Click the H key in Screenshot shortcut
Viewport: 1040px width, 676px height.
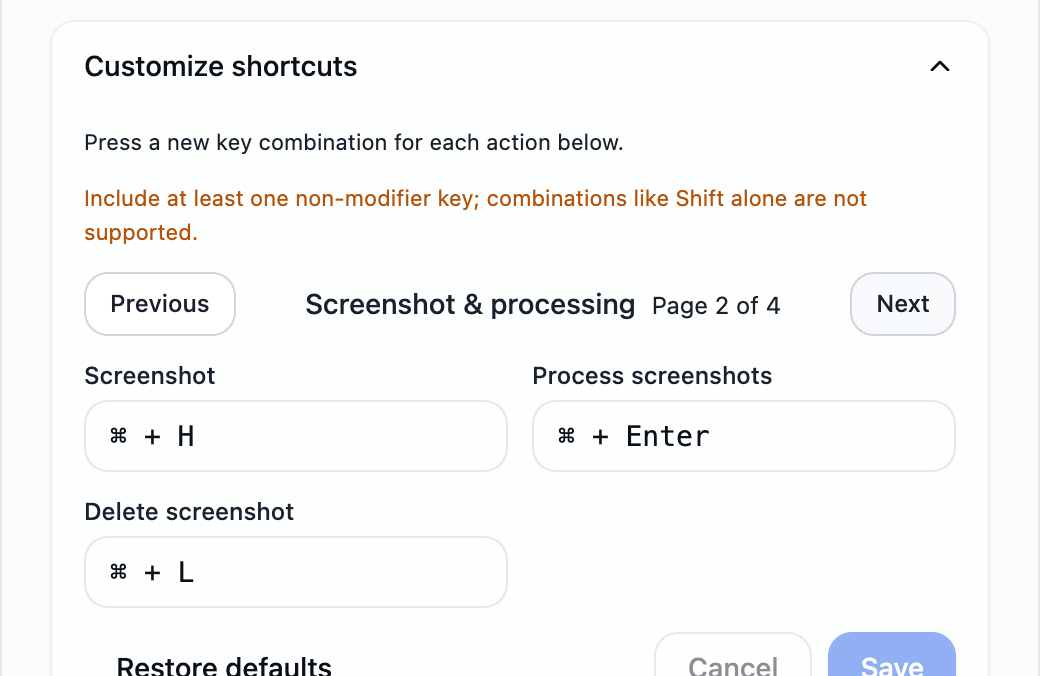(x=186, y=437)
